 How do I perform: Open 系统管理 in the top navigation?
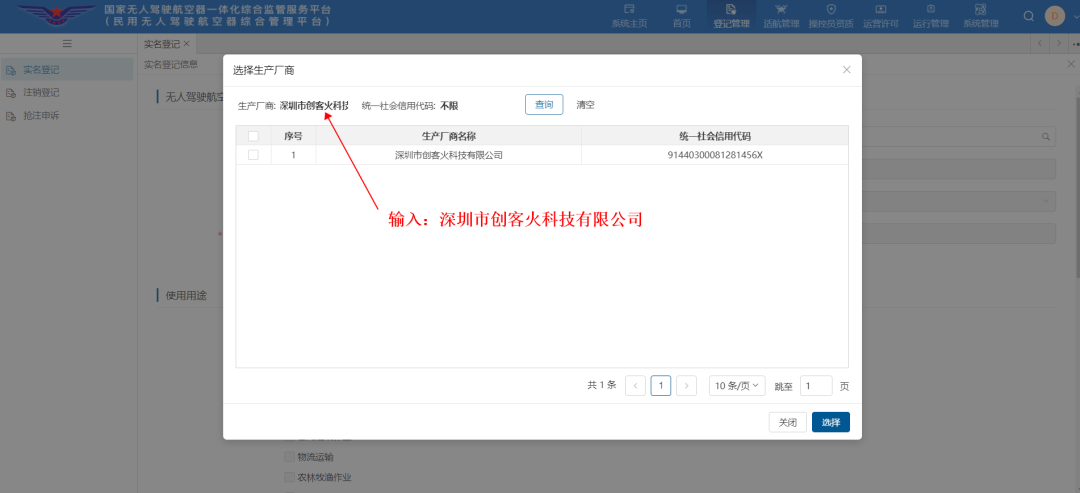coord(980,15)
